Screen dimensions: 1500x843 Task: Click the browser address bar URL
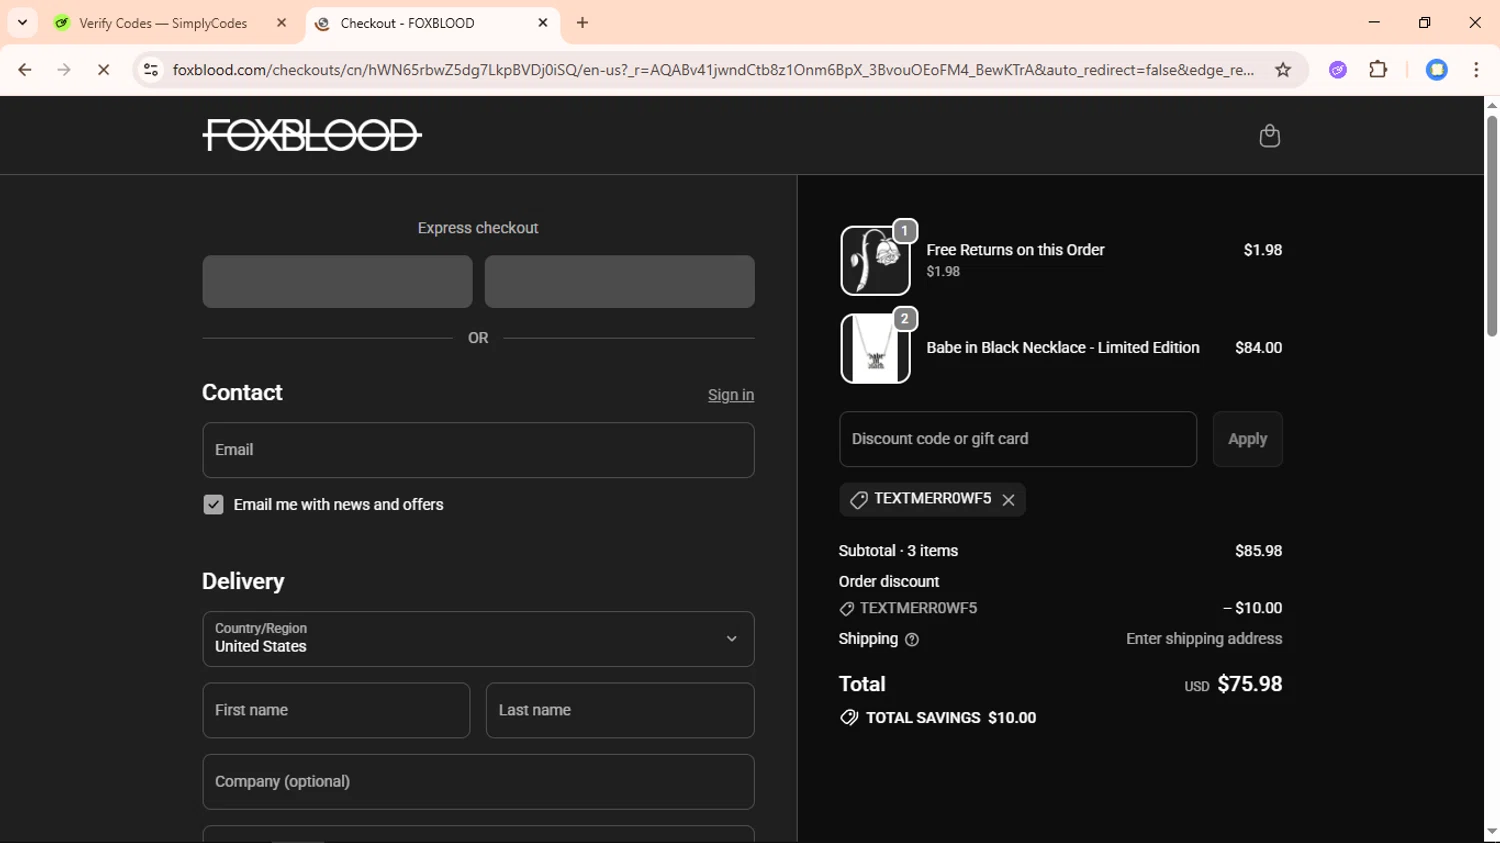713,70
